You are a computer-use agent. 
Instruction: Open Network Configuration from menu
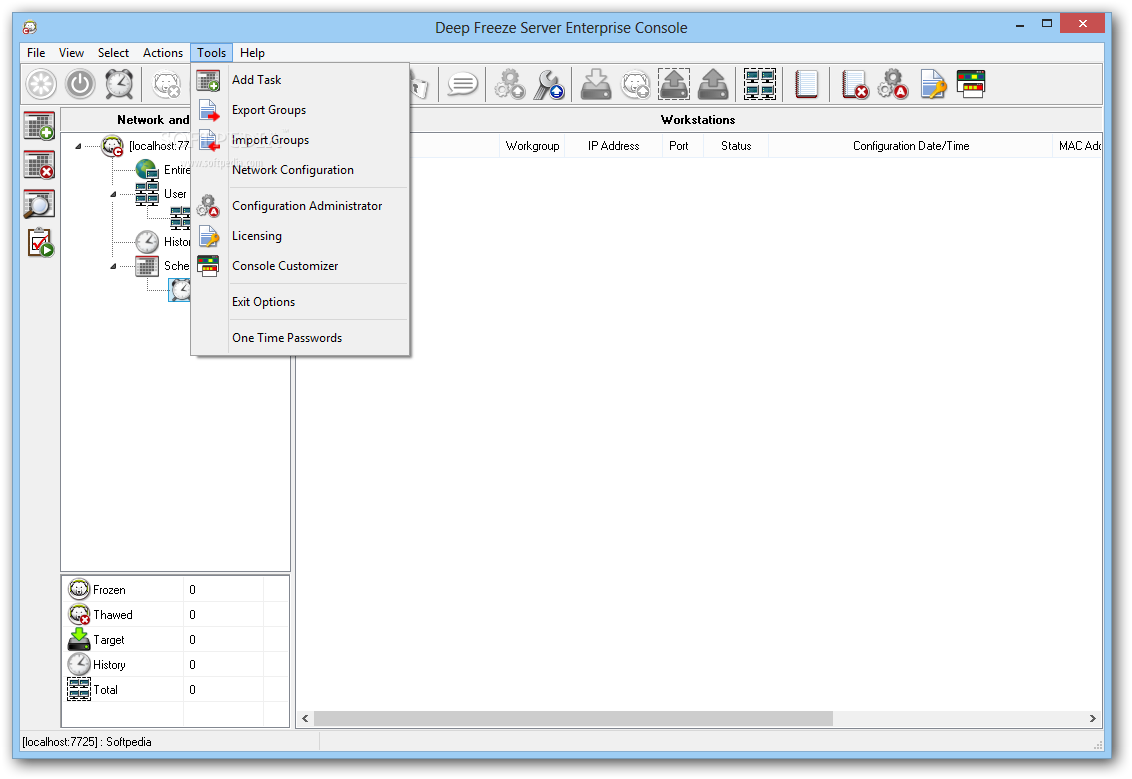[x=300, y=170]
